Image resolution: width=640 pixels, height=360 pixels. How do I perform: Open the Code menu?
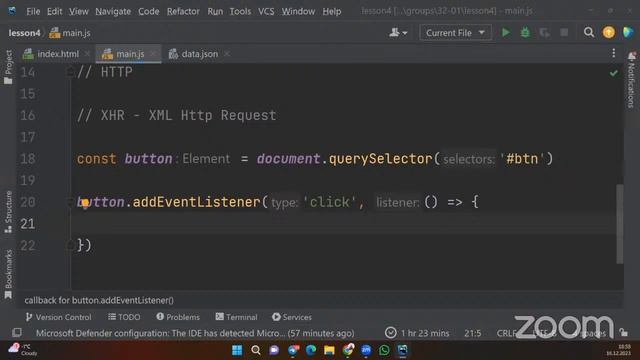pyautogui.click(x=149, y=11)
